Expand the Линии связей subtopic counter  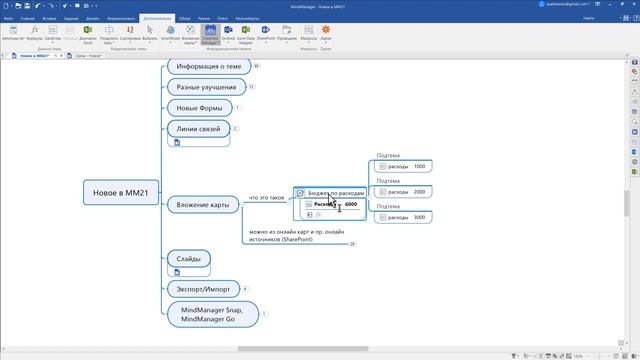(x=235, y=129)
